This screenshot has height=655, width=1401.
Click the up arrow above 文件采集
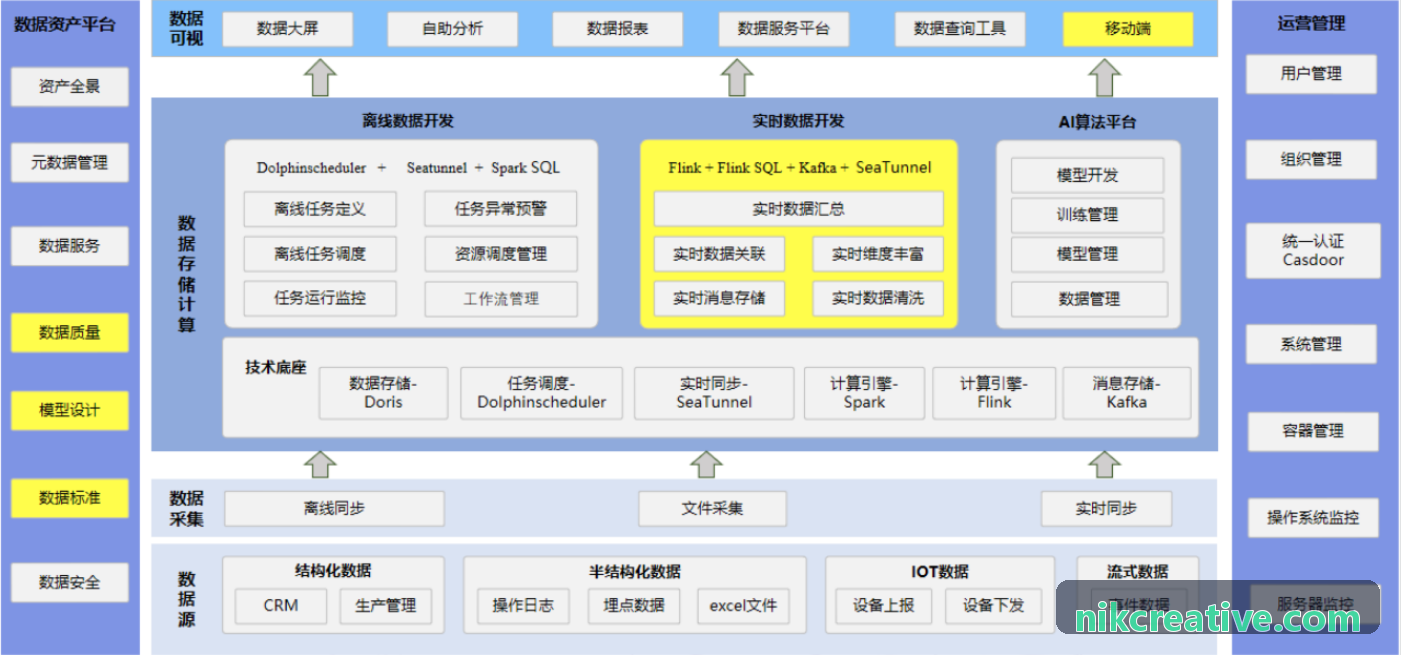point(707,464)
